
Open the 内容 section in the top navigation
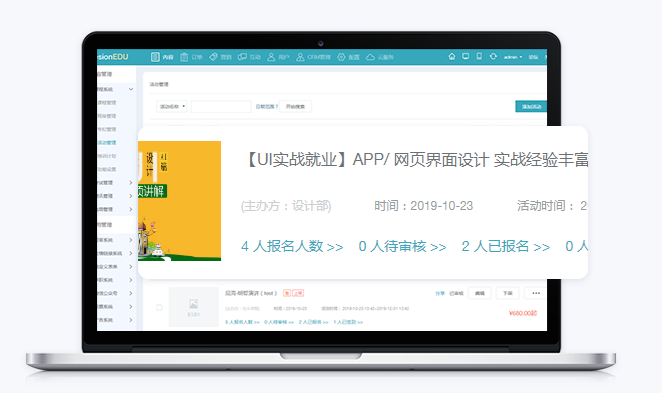pyautogui.click(x=162, y=57)
